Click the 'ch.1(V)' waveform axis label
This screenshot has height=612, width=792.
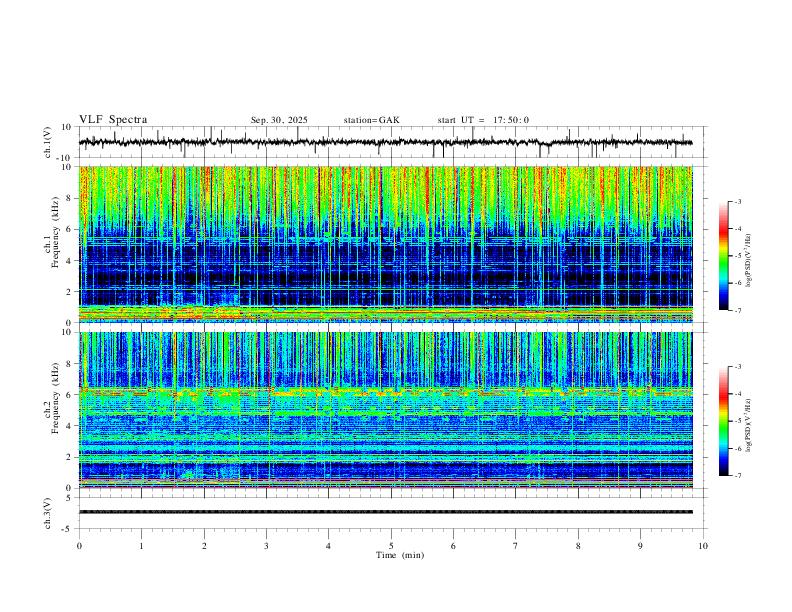pos(48,142)
